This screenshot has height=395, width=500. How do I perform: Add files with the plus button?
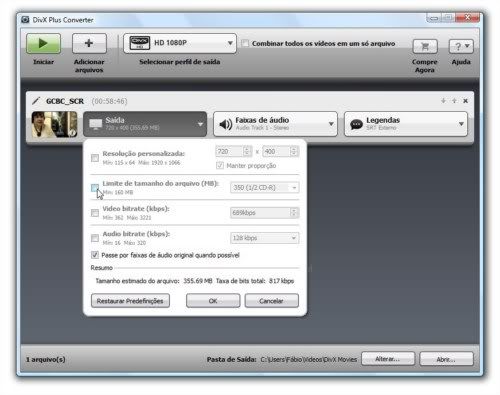89,43
